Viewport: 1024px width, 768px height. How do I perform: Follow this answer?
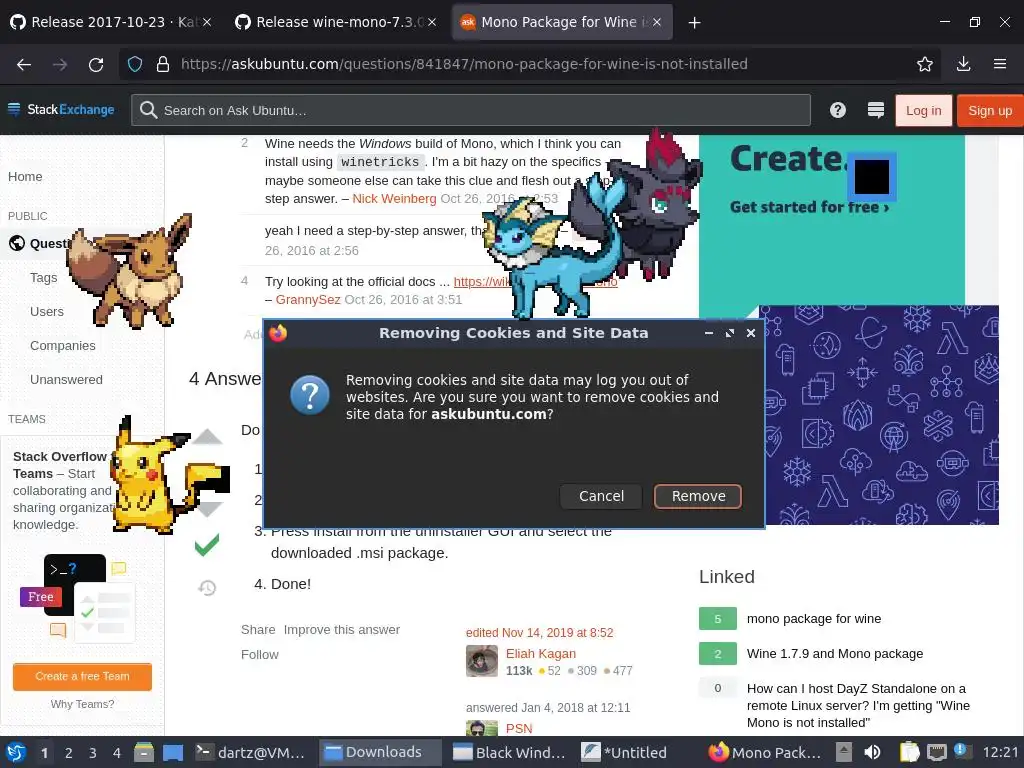click(259, 654)
